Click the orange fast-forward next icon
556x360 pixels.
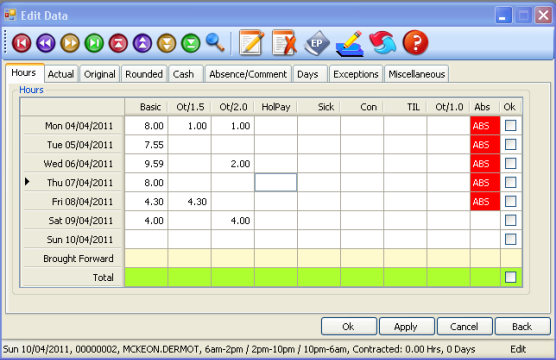70,43
